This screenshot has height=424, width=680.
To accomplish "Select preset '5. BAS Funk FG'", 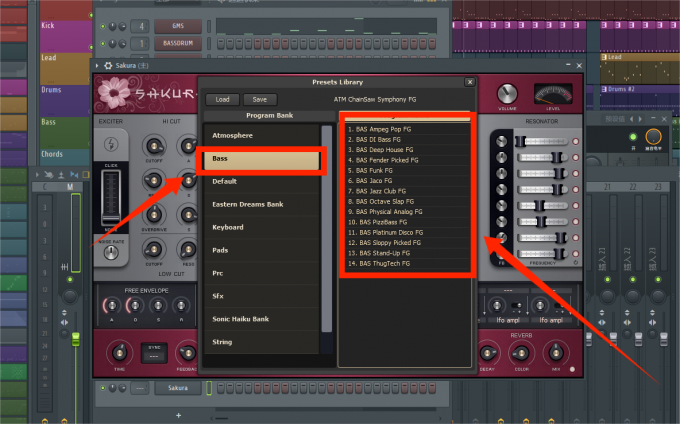I will (405, 170).
